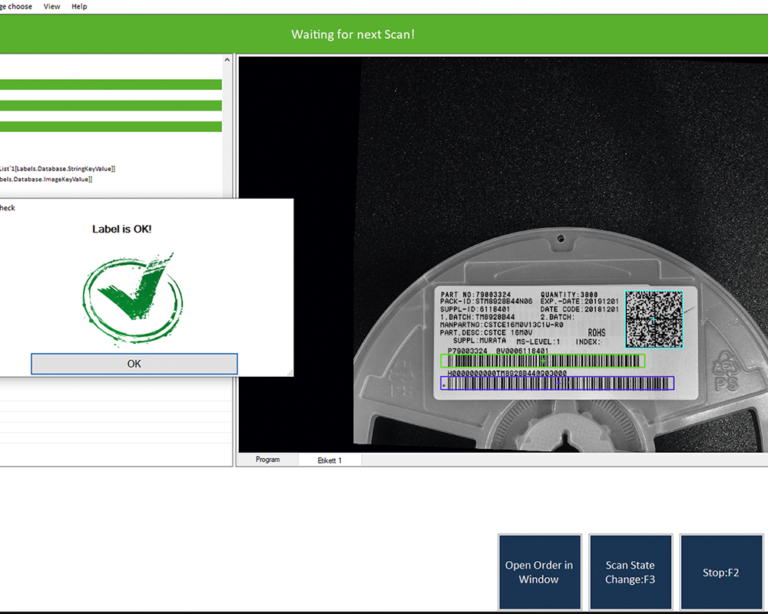Click the third green progress bar

pyautogui.click(x=110, y=127)
